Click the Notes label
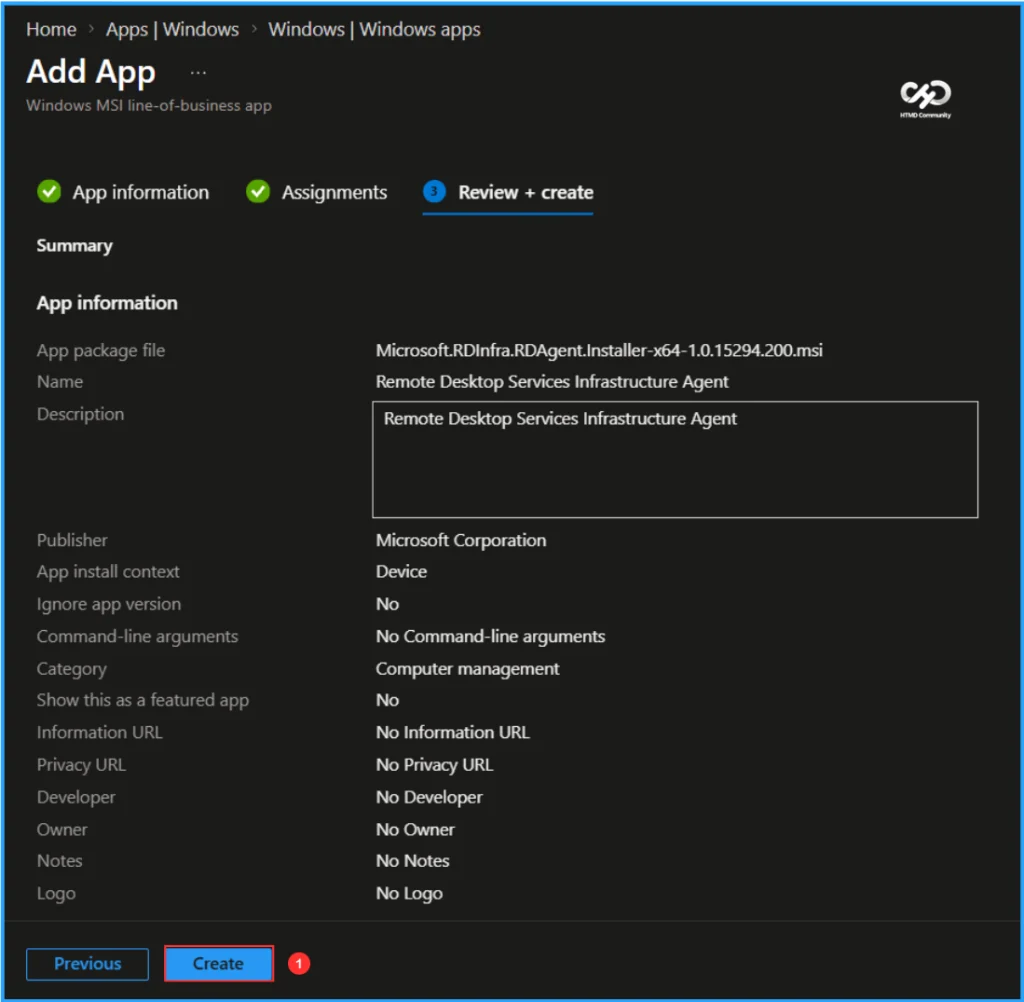The width and height of the screenshot is (1024, 1002). 59,861
